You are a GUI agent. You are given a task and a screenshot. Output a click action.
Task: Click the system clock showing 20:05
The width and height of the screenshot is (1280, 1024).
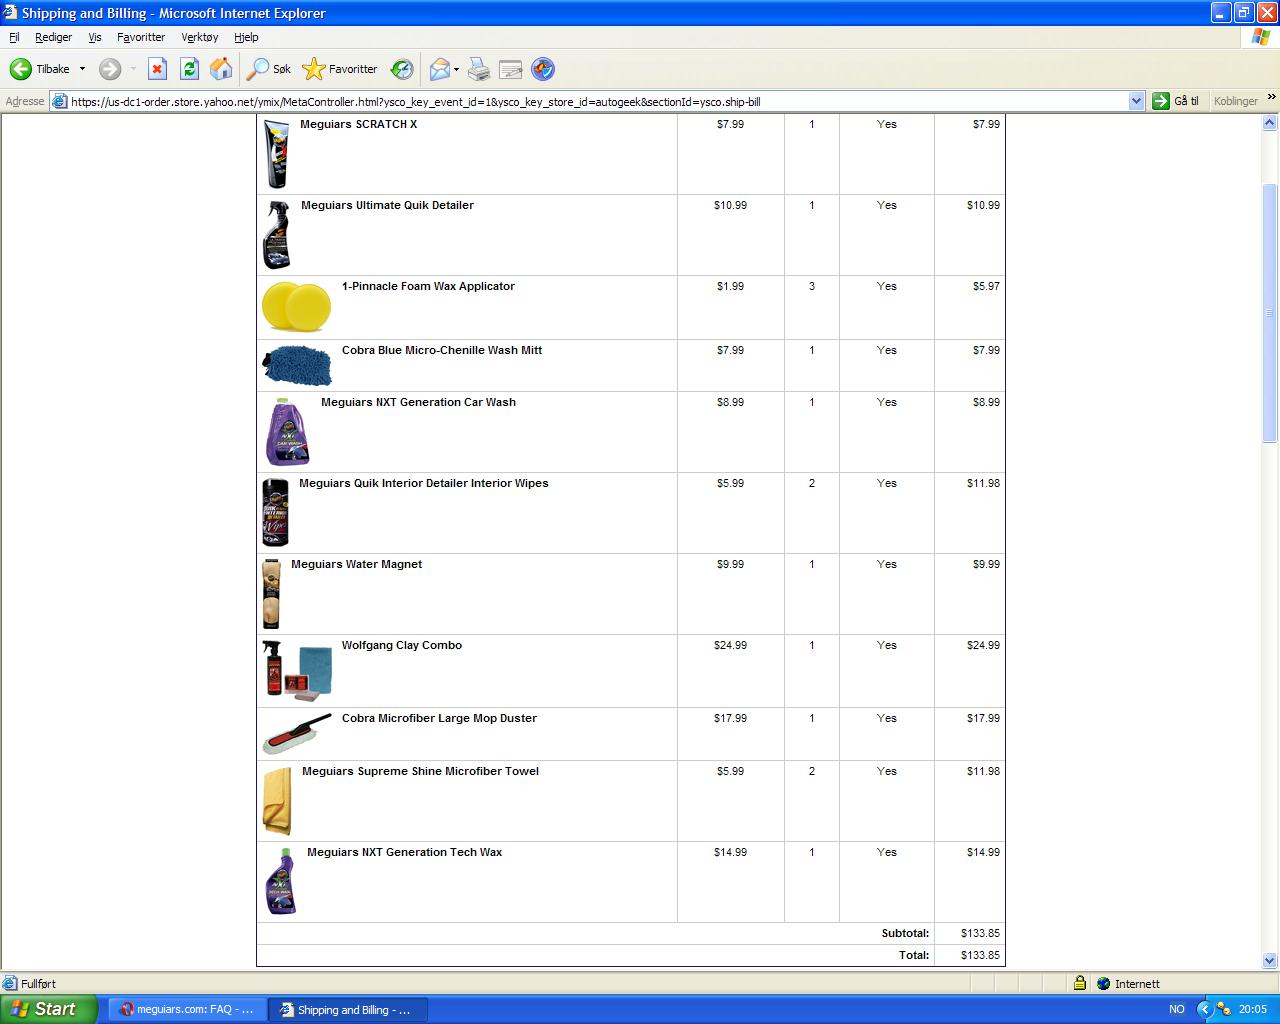click(x=1252, y=1009)
